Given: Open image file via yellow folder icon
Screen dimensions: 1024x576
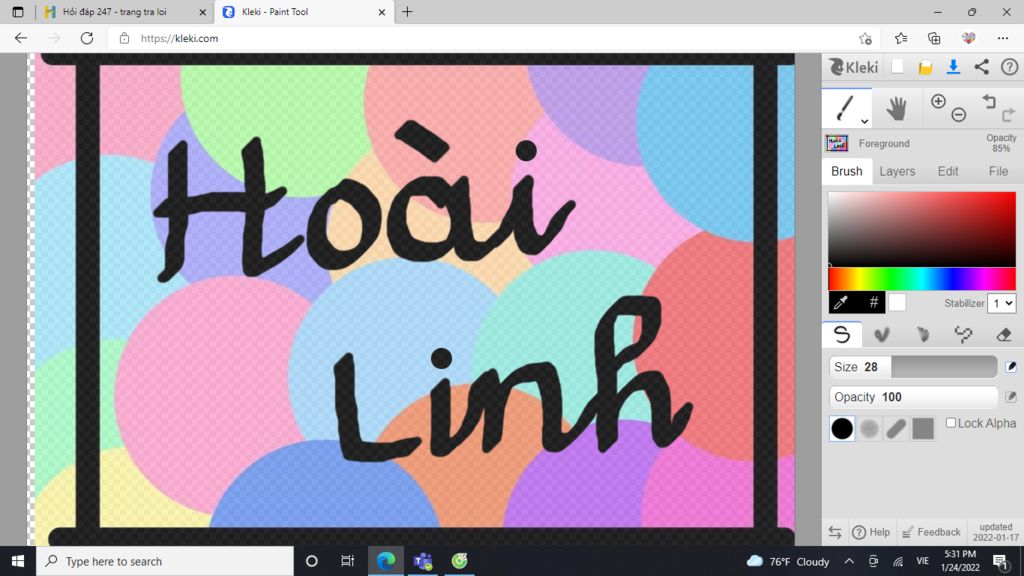Looking at the screenshot, I should tap(925, 67).
